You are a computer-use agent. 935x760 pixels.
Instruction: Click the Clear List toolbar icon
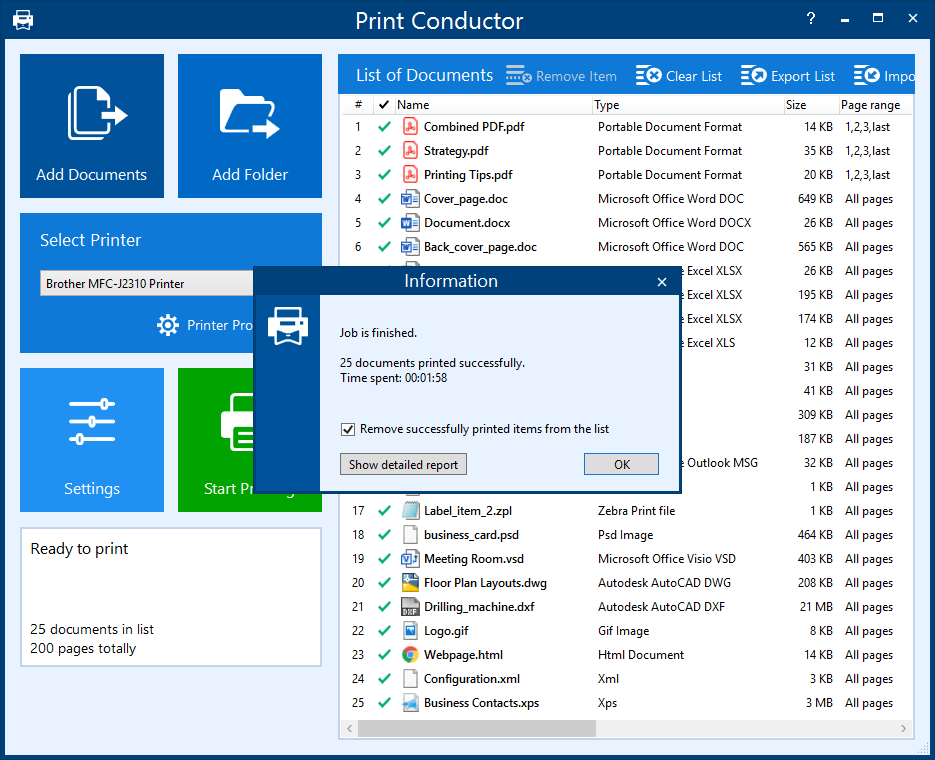(648, 76)
